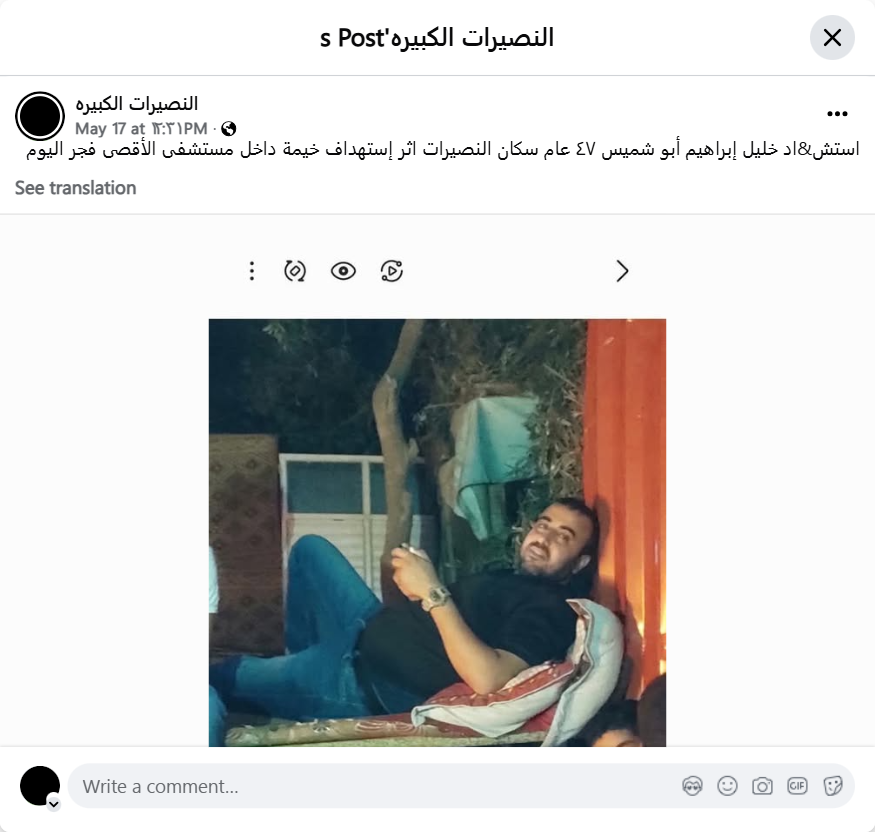Open vertical three-dot menu above photo
Image resolution: width=875 pixels, height=832 pixels.
(252, 271)
